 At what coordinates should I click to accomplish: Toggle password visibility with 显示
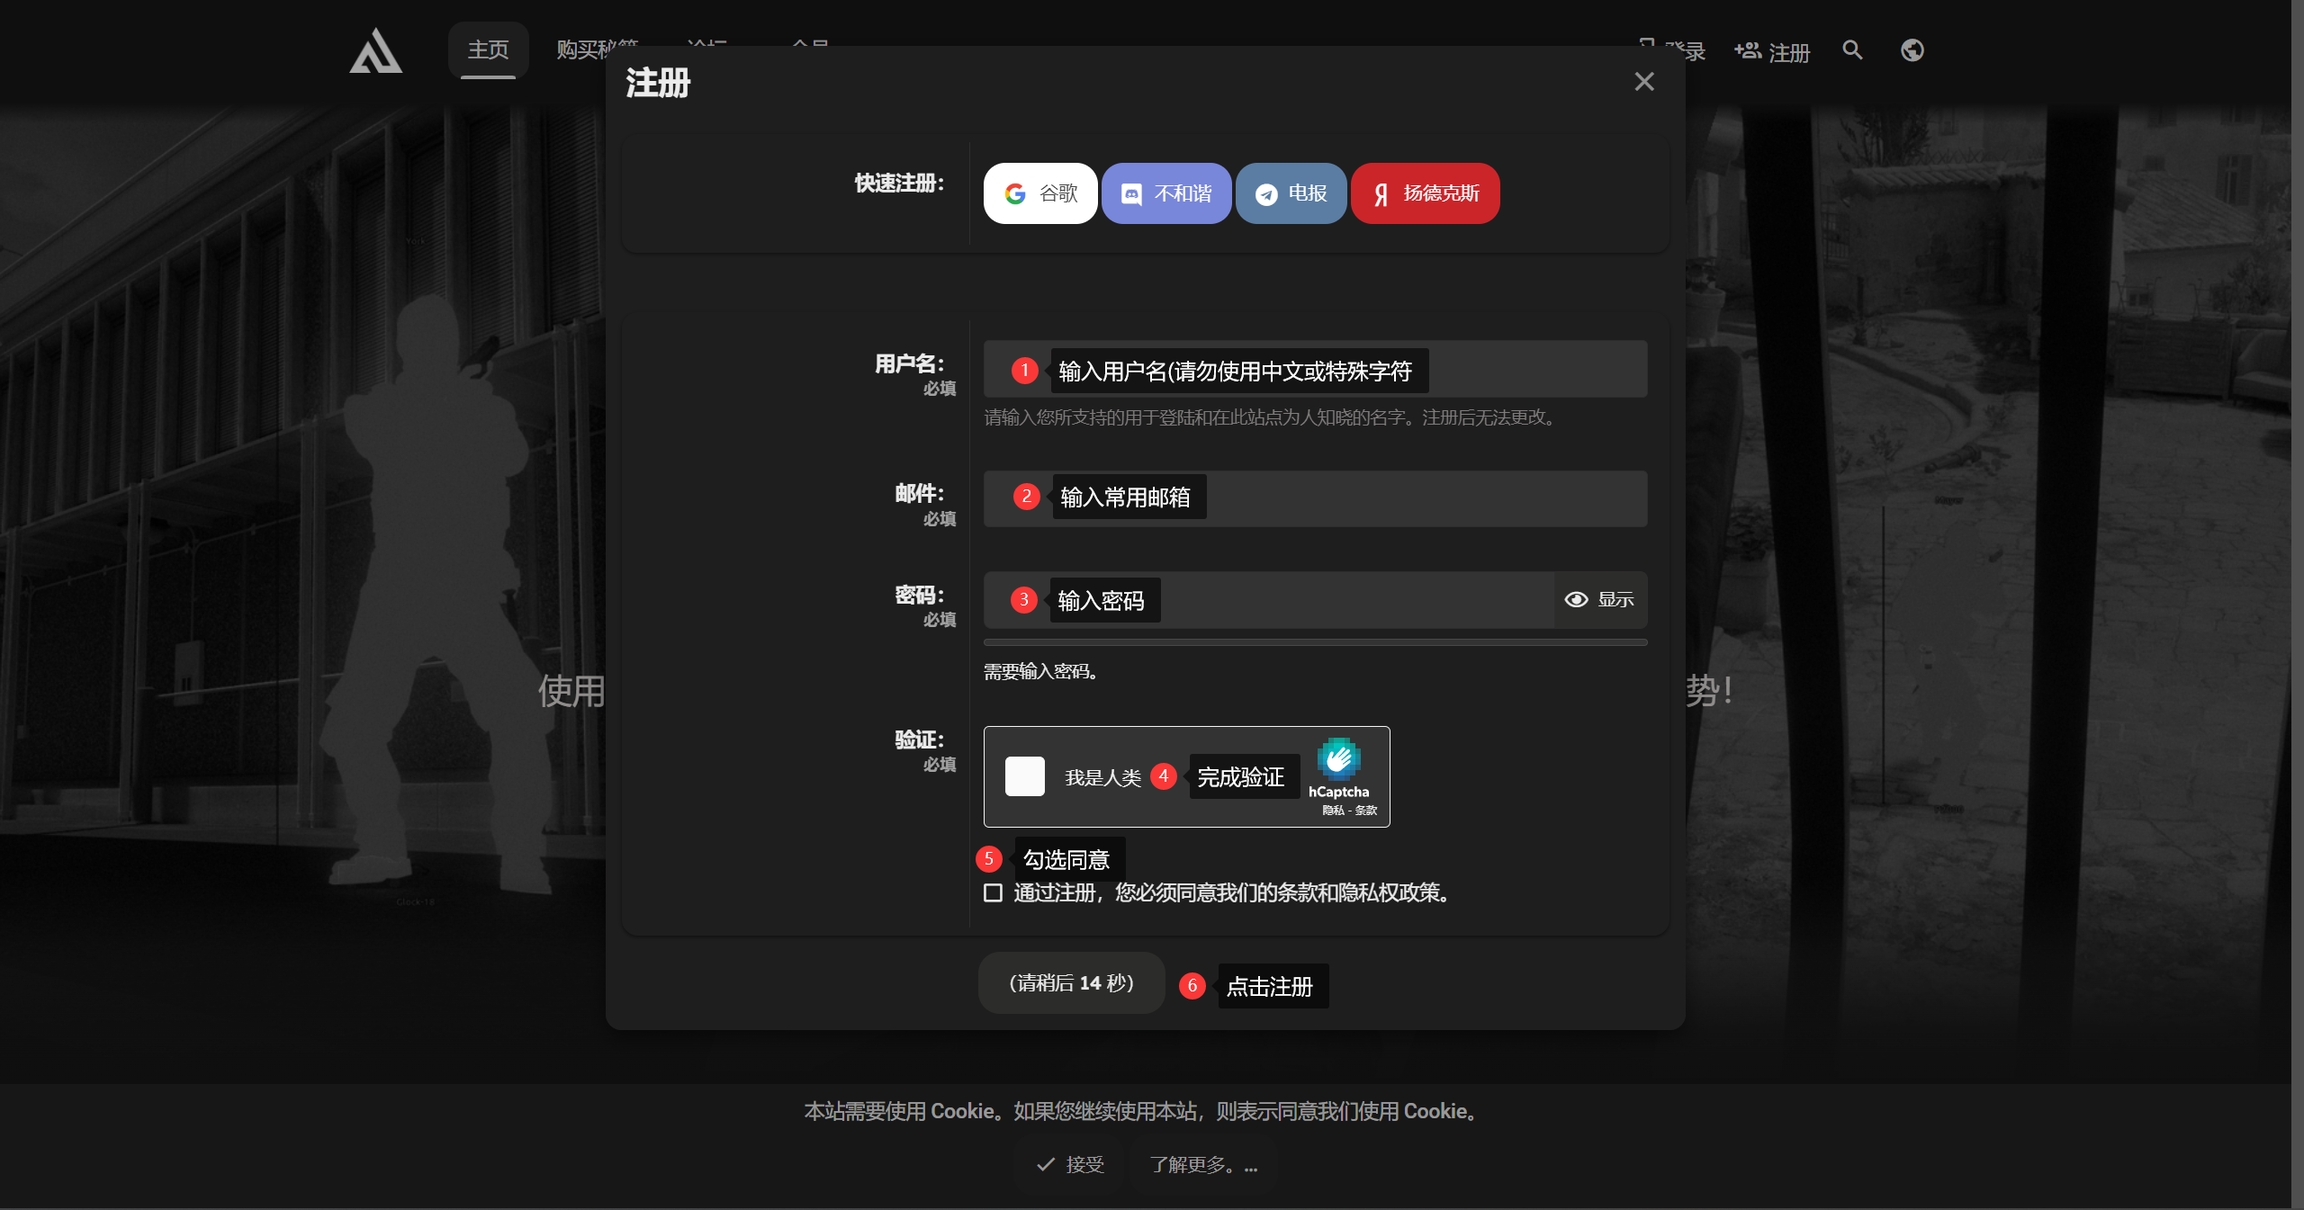click(x=1599, y=599)
